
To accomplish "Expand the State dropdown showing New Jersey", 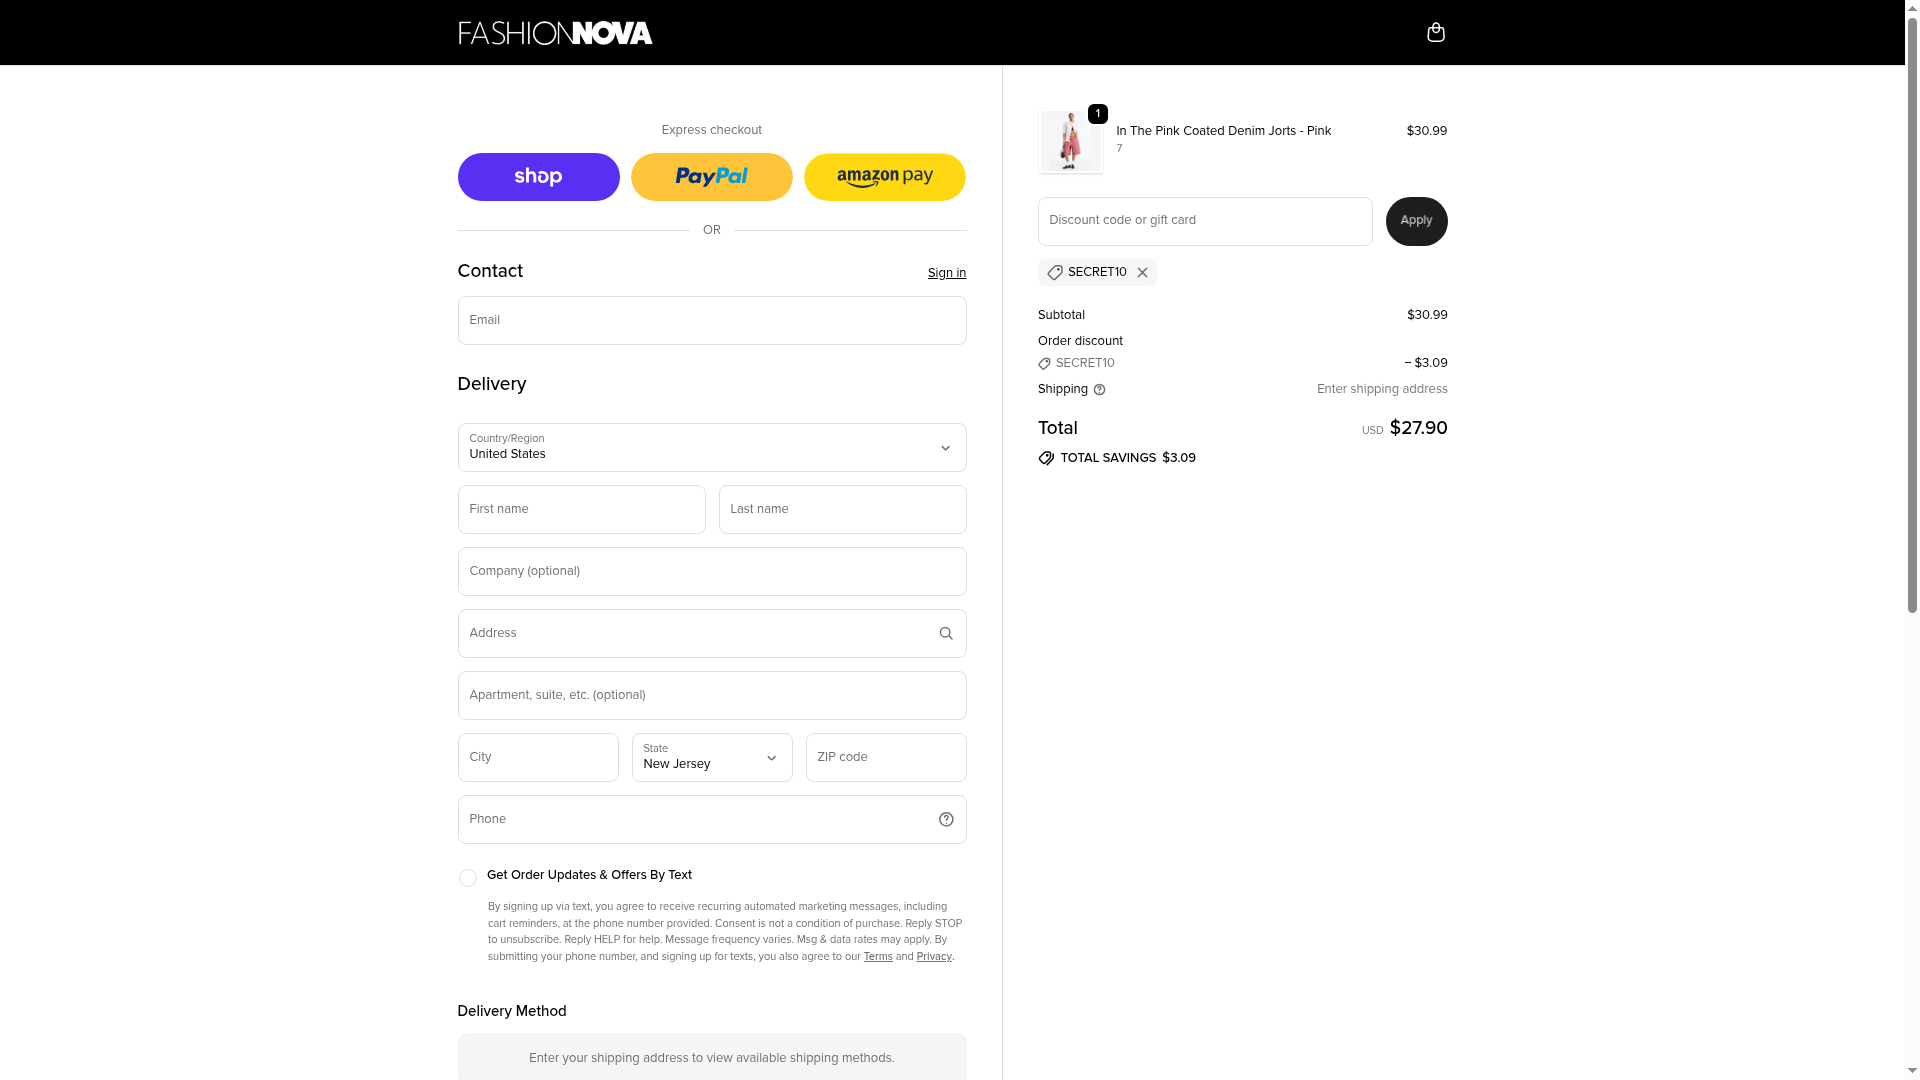I will 711,758.
